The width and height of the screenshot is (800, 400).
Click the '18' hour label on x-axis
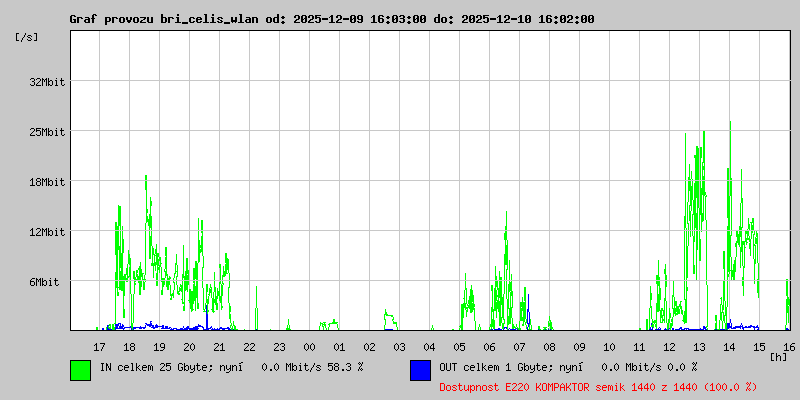pos(130,347)
